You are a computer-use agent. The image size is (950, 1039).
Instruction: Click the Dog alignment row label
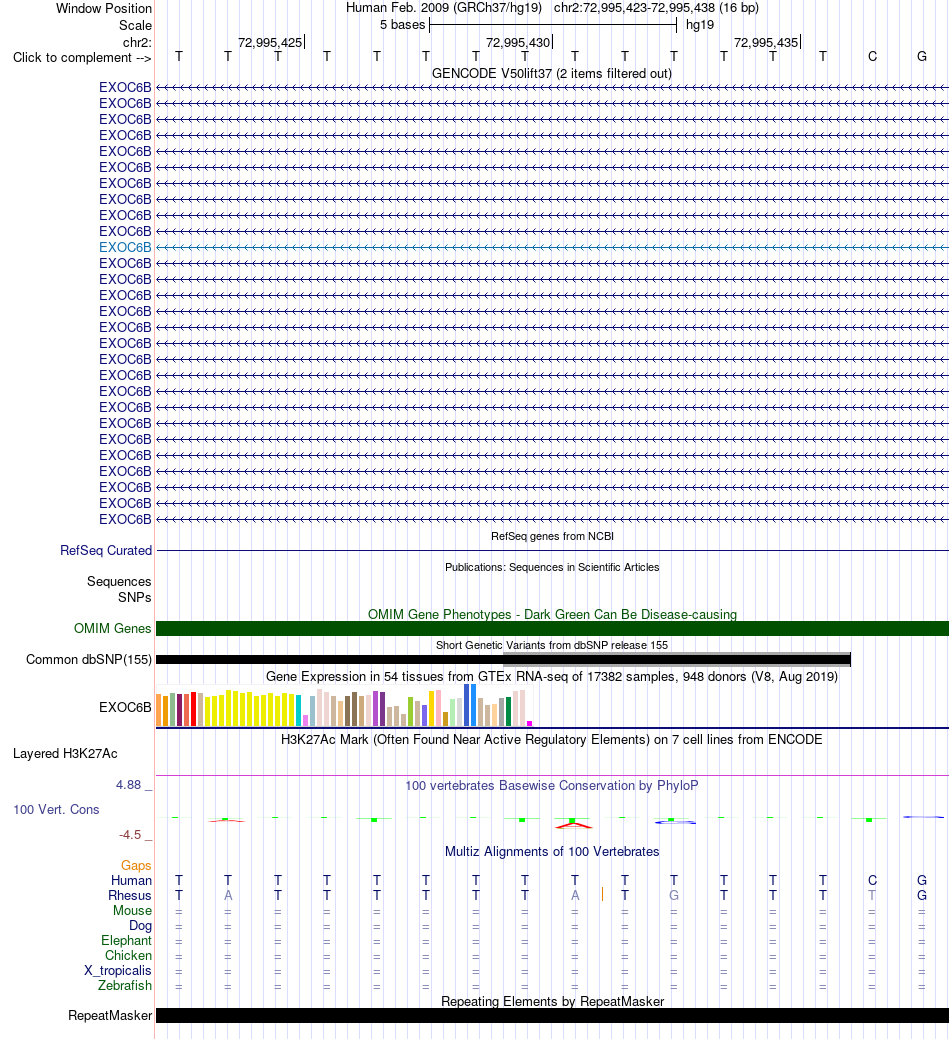click(140, 926)
